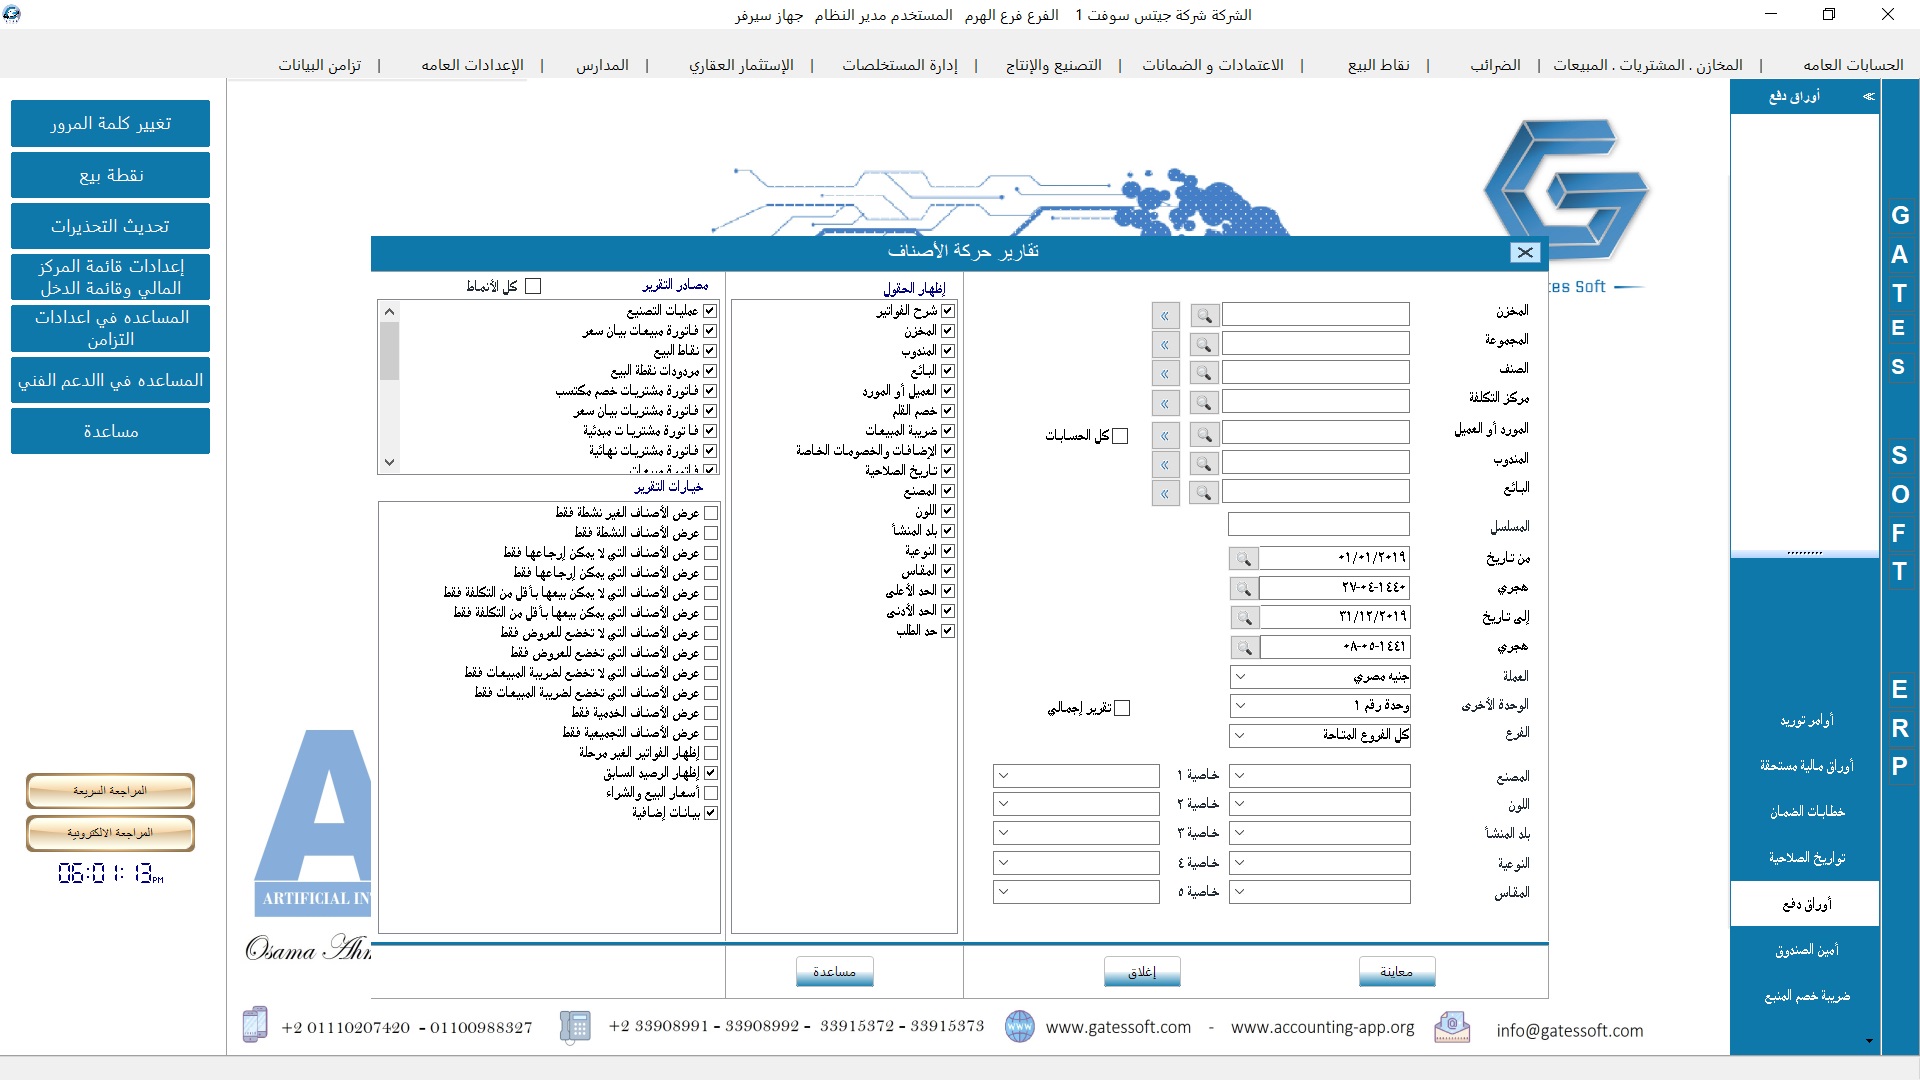The width and height of the screenshot is (1920, 1080).
Task: Open أمين الصندوق in the side panel
Action: (x=1806, y=950)
